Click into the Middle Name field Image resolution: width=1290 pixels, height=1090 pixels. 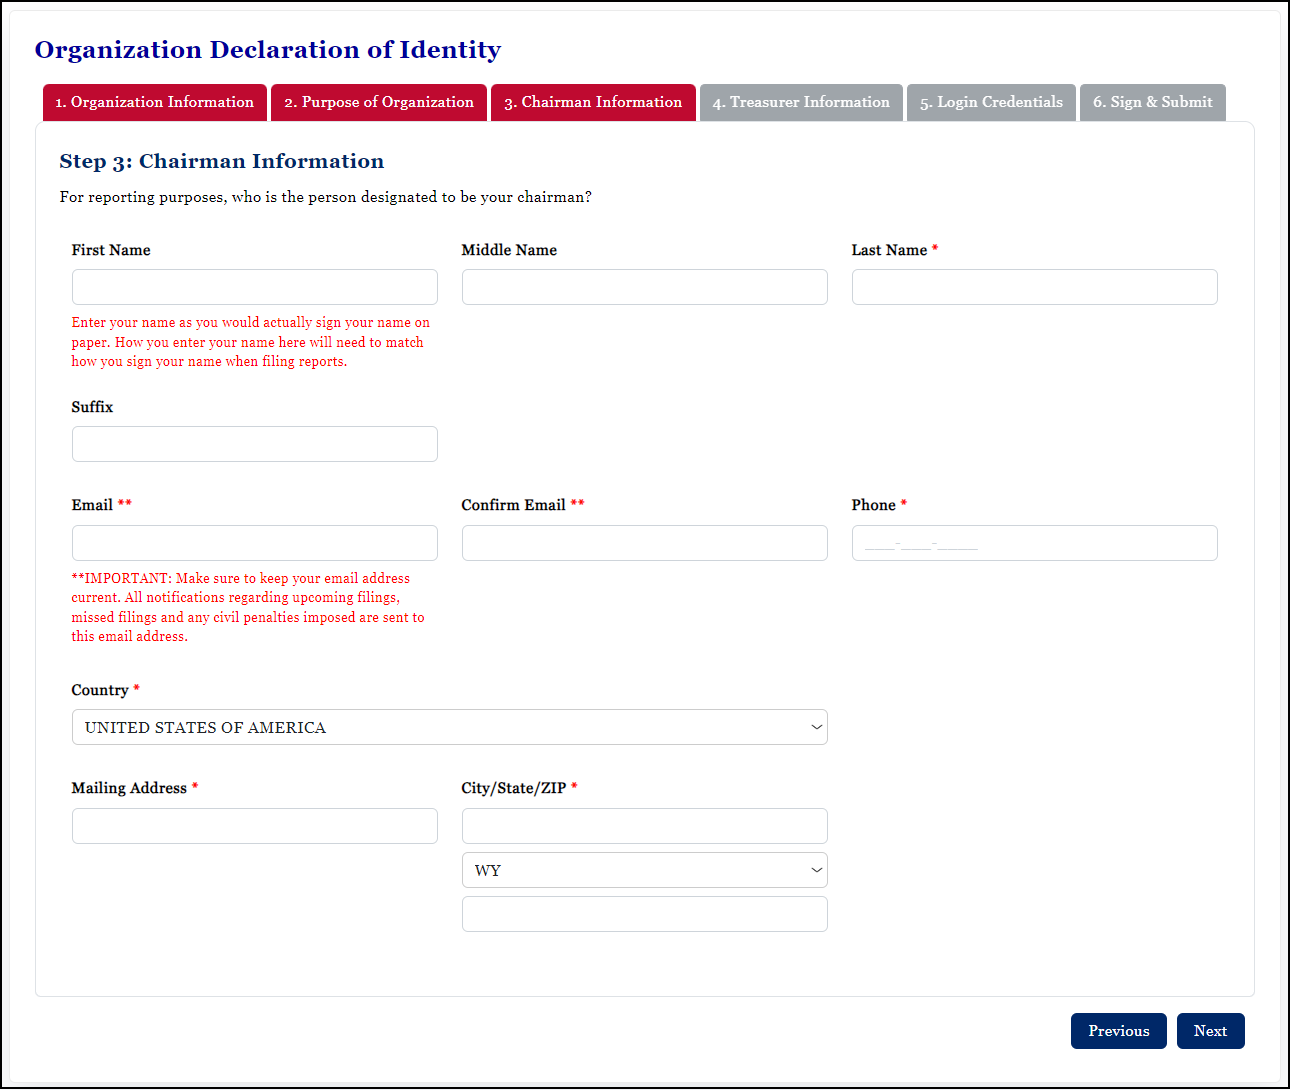tap(644, 287)
